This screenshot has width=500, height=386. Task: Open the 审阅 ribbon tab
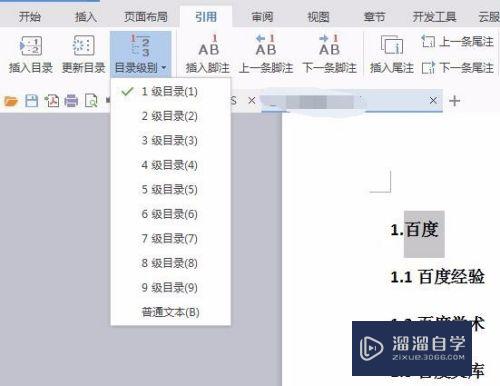pos(262,16)
